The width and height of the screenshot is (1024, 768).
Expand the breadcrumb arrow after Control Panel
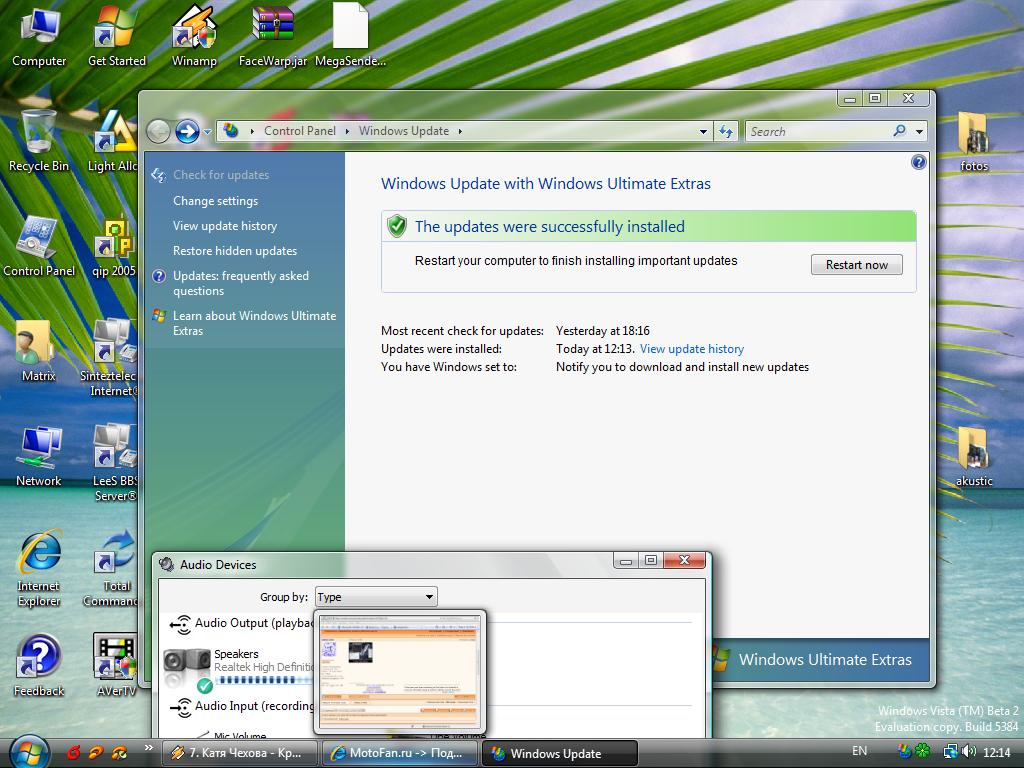347,131
